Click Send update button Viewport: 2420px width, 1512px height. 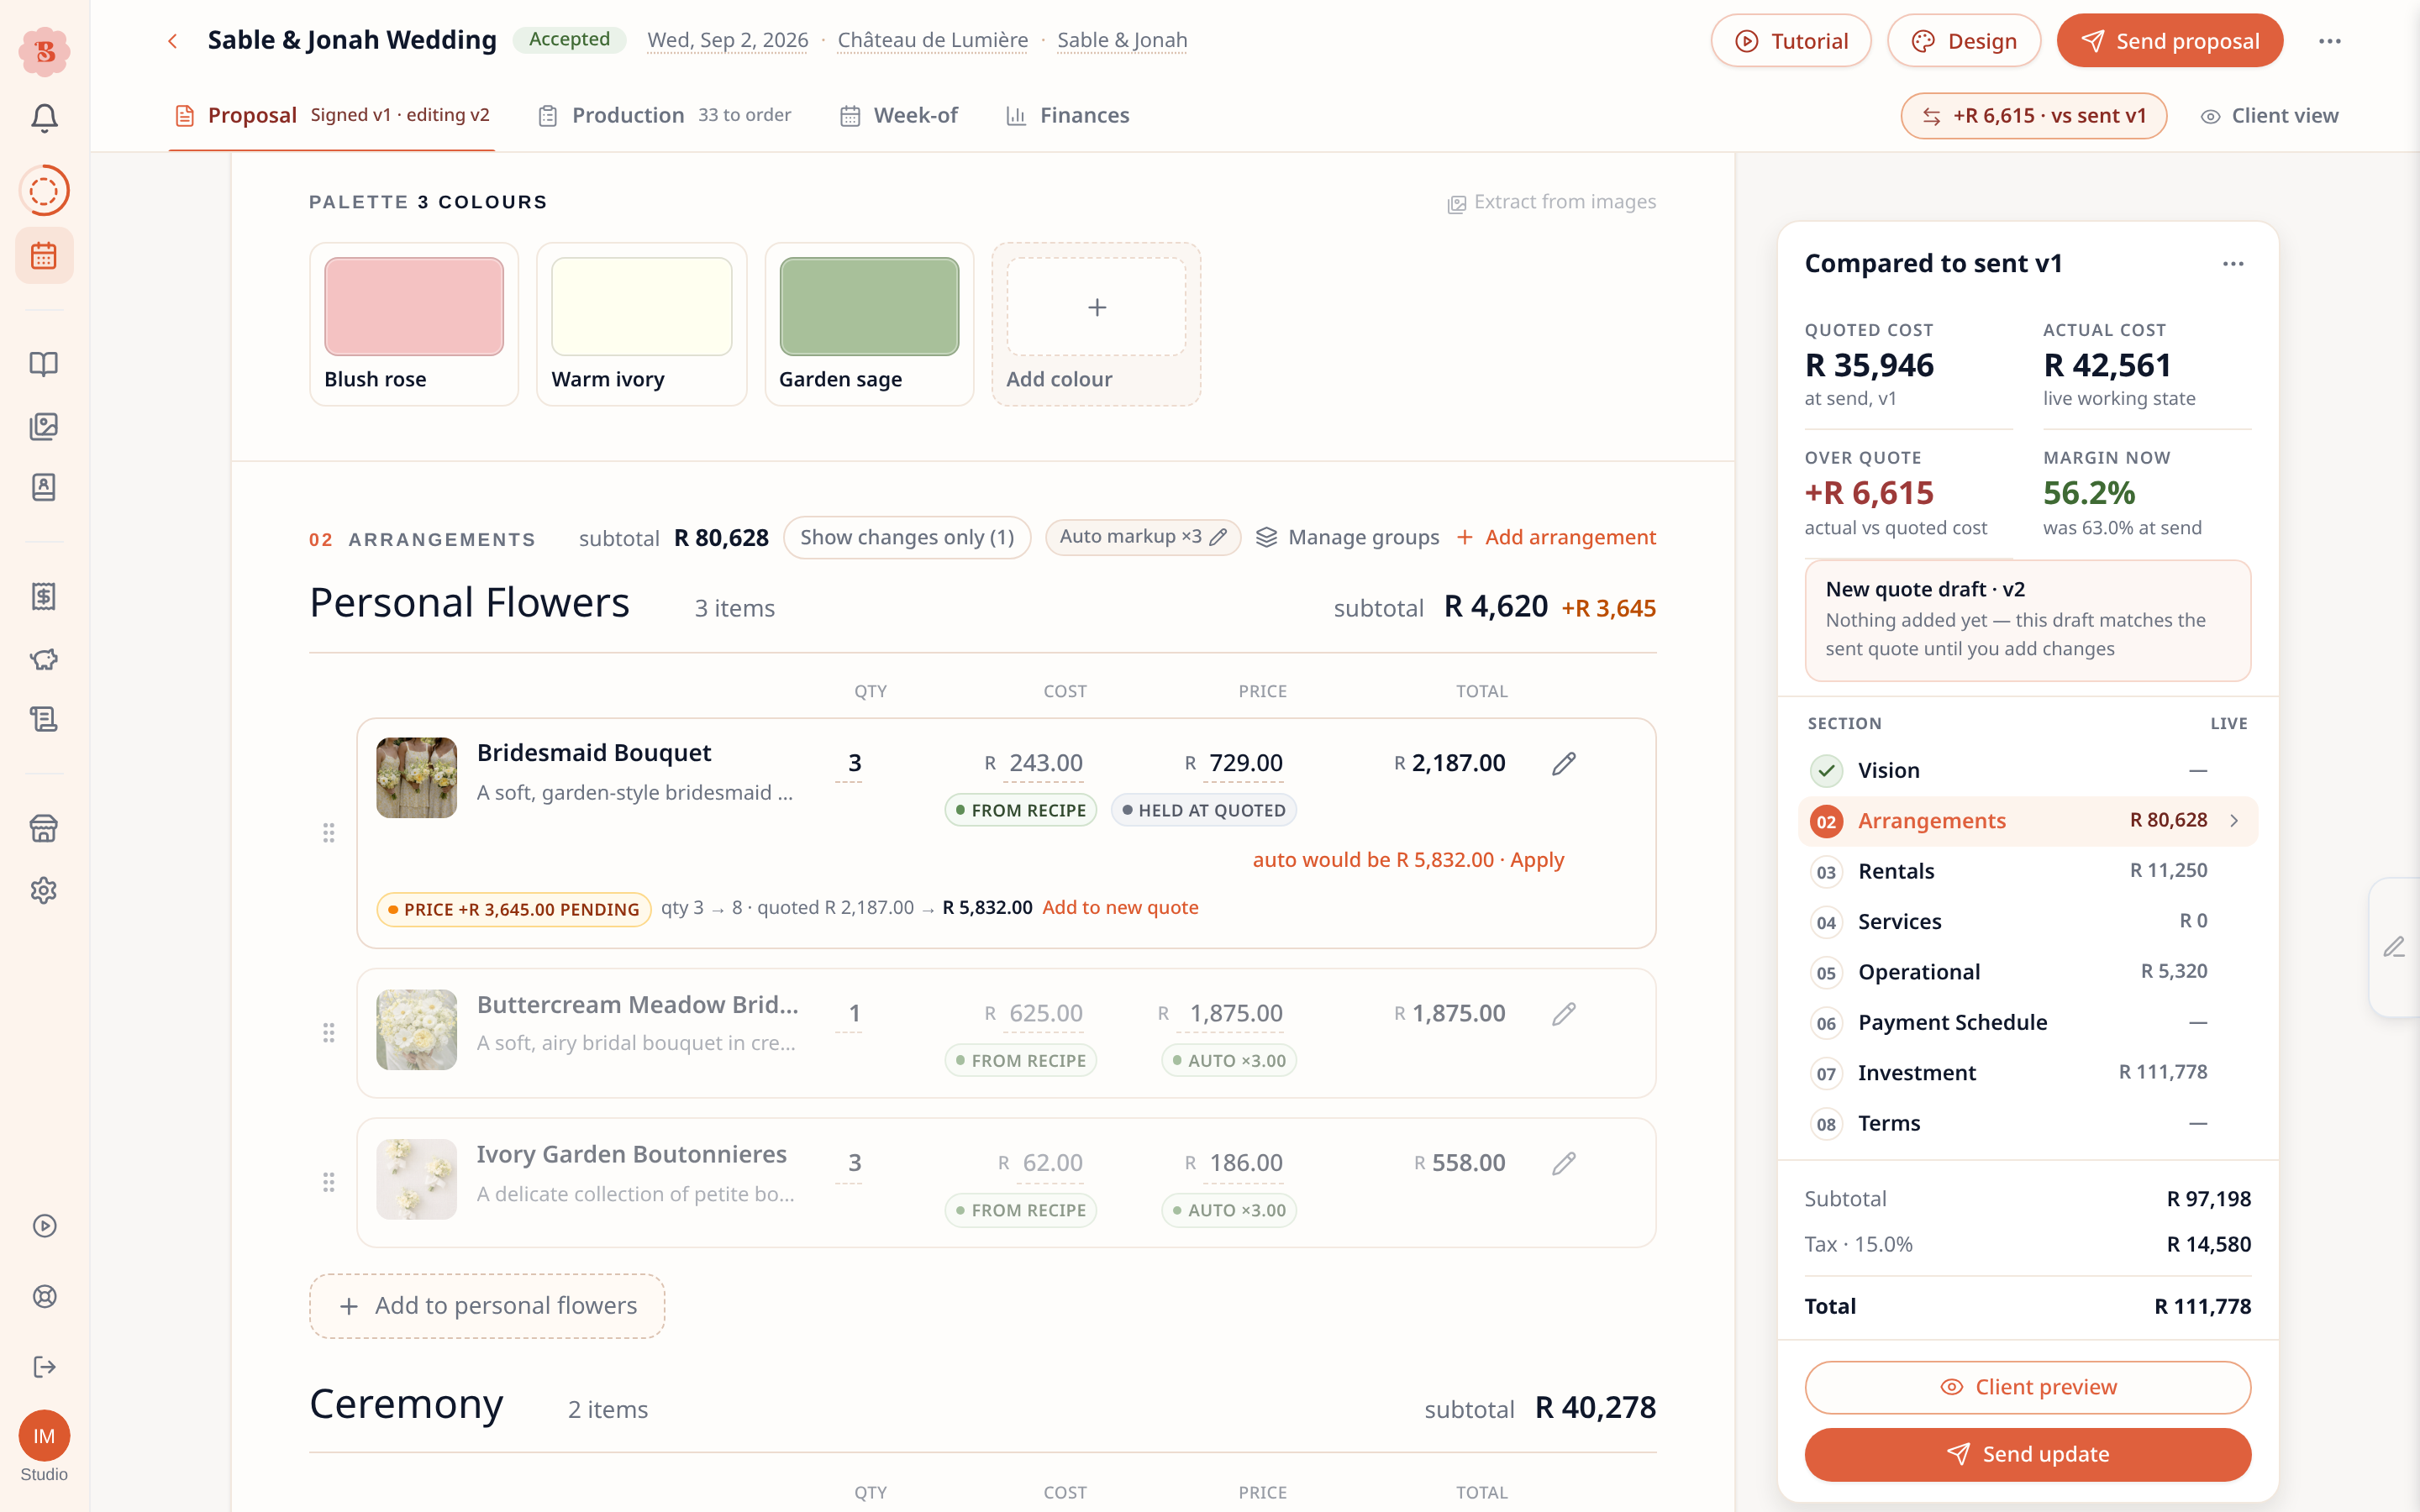coord(2027,1454)
